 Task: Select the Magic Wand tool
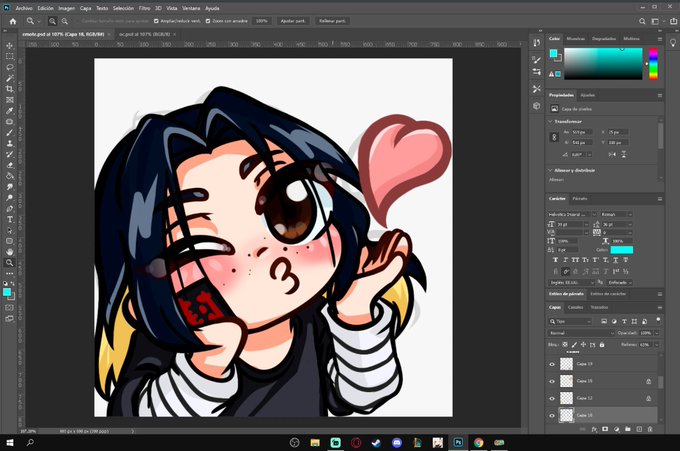click(9, 78)
